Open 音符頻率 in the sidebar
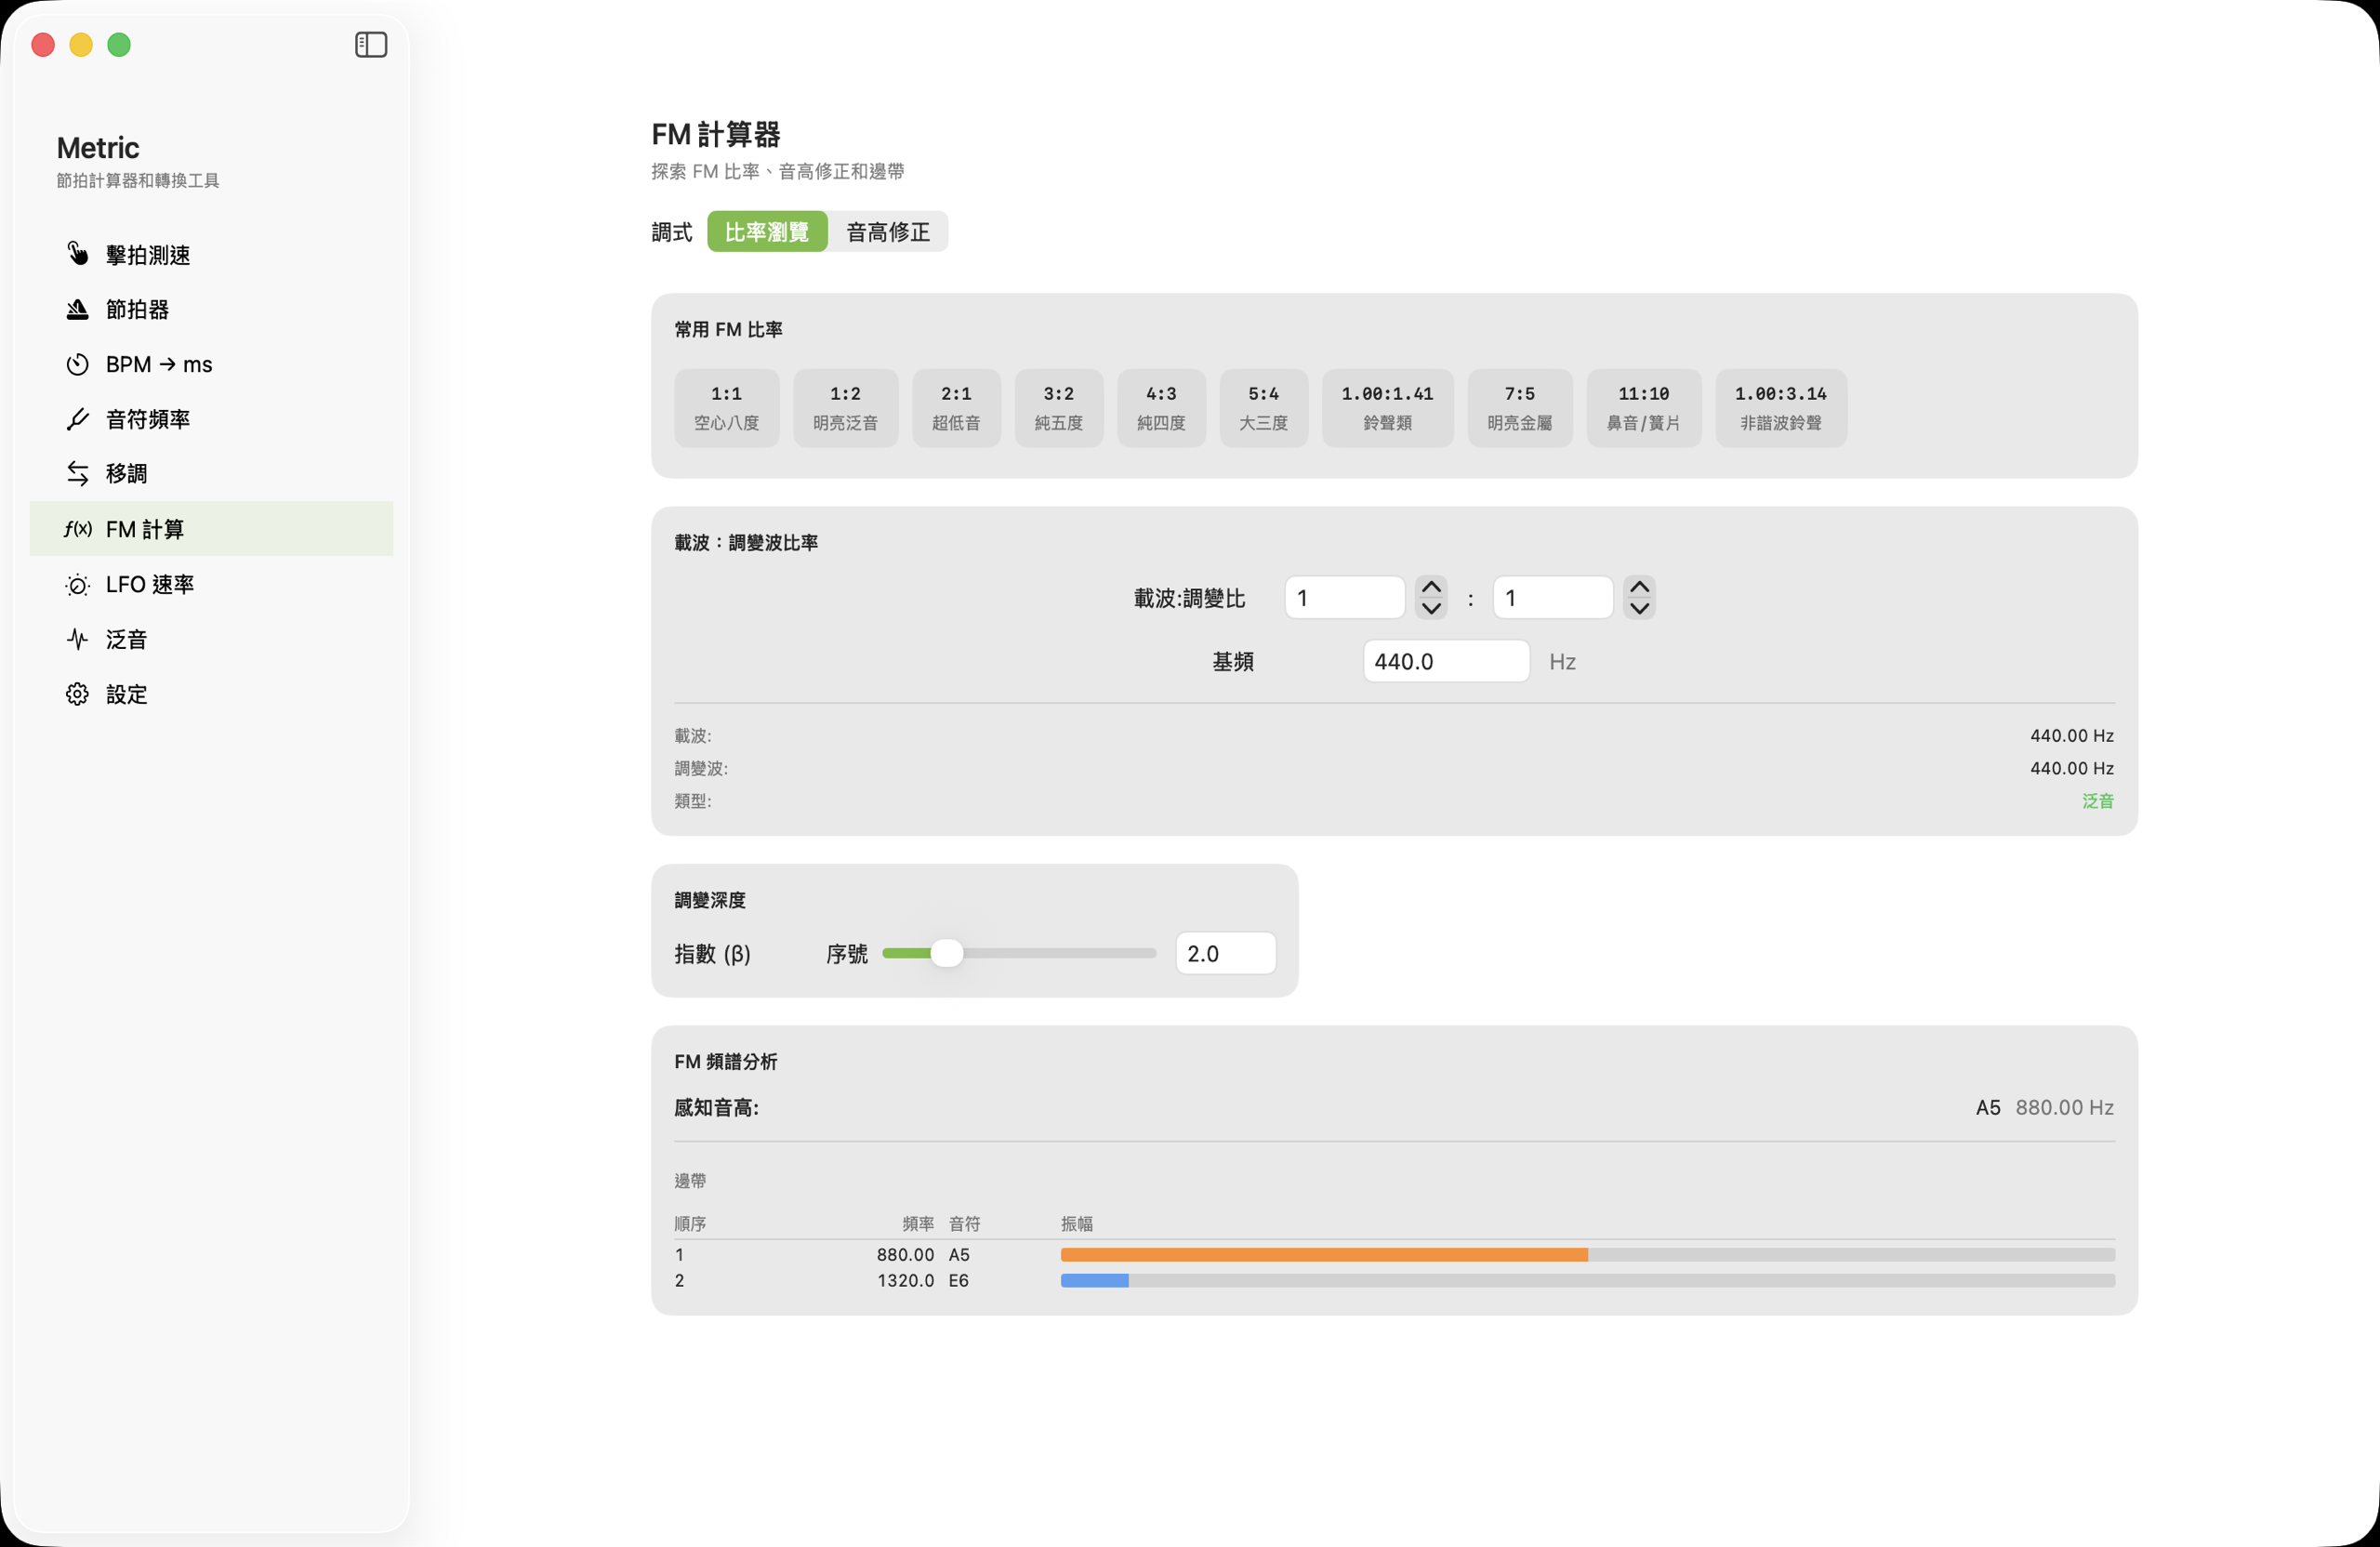Image resolution: width=2380 pixels, height=1547 pixels. (x=211, y=419)
